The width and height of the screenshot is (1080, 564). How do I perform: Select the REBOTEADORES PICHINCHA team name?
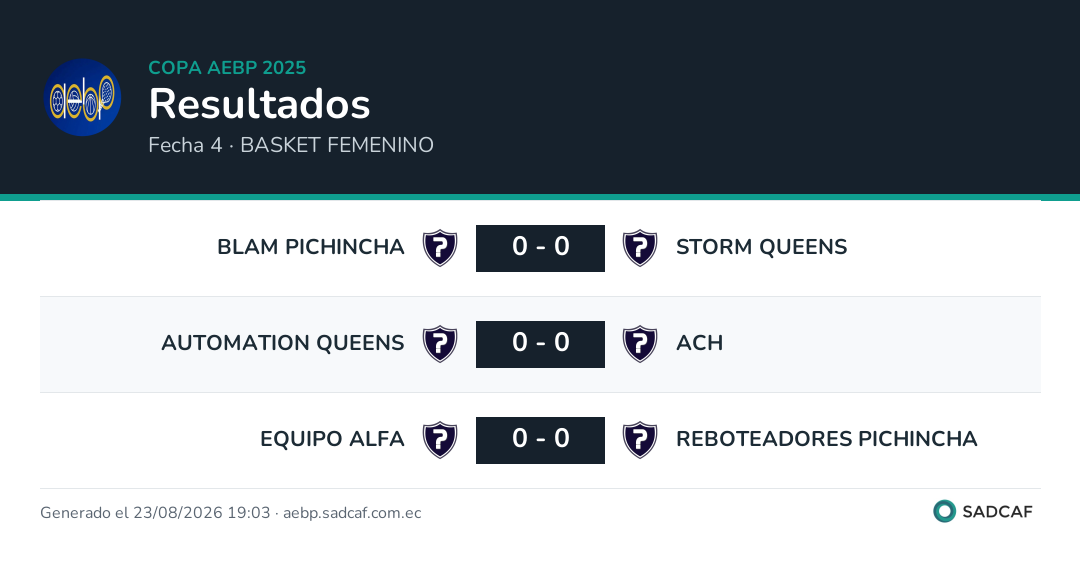(827, 439)
